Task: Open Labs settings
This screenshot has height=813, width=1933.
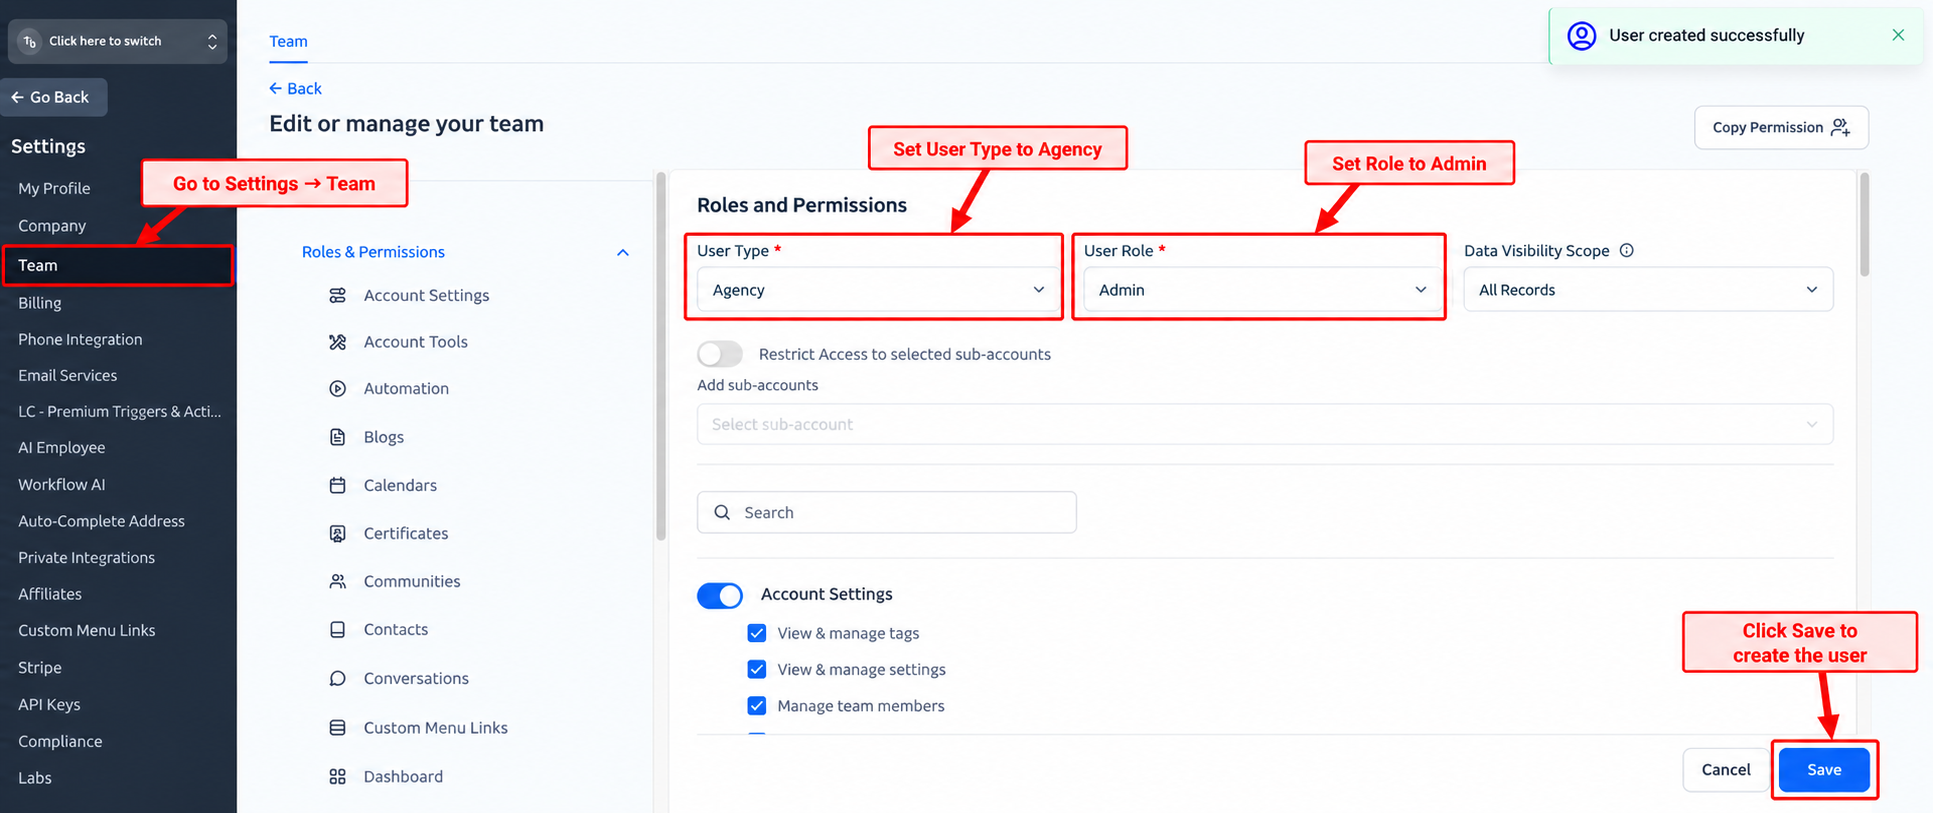Action: tap(35, 778)
